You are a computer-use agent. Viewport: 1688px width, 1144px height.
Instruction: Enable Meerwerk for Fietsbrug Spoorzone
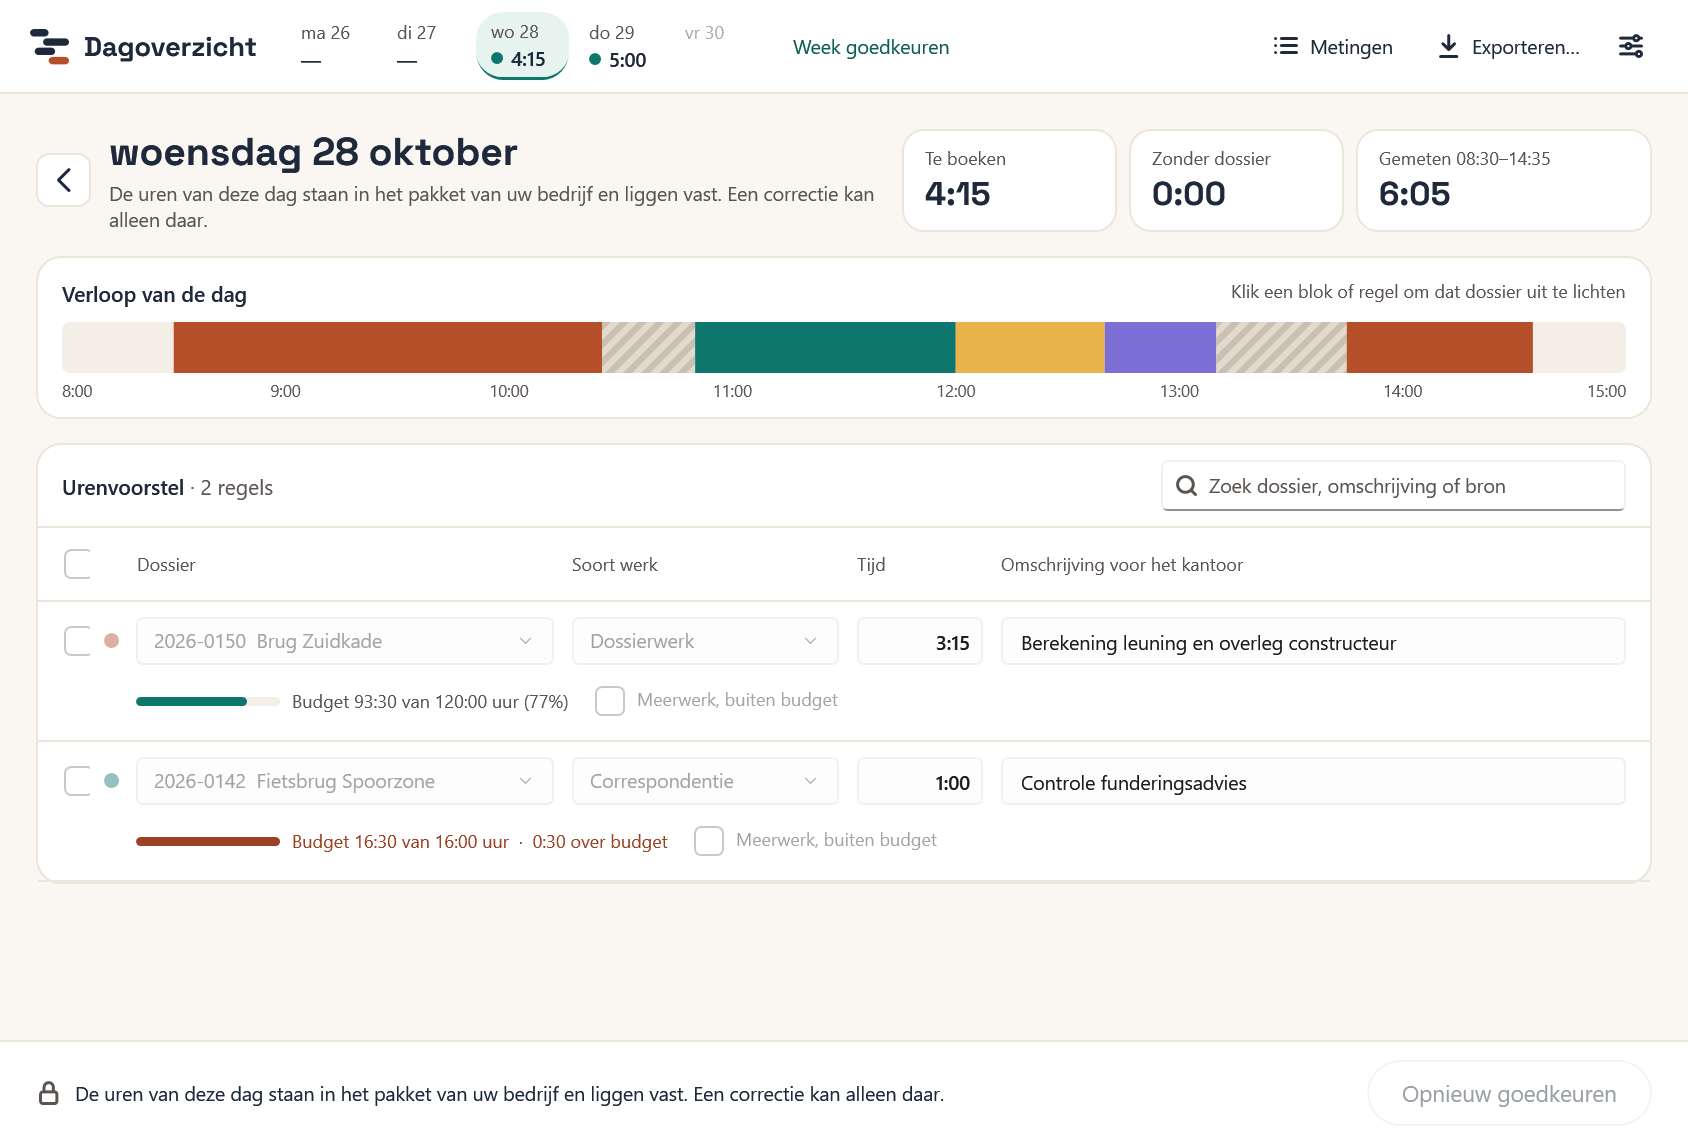pos(709,841)
